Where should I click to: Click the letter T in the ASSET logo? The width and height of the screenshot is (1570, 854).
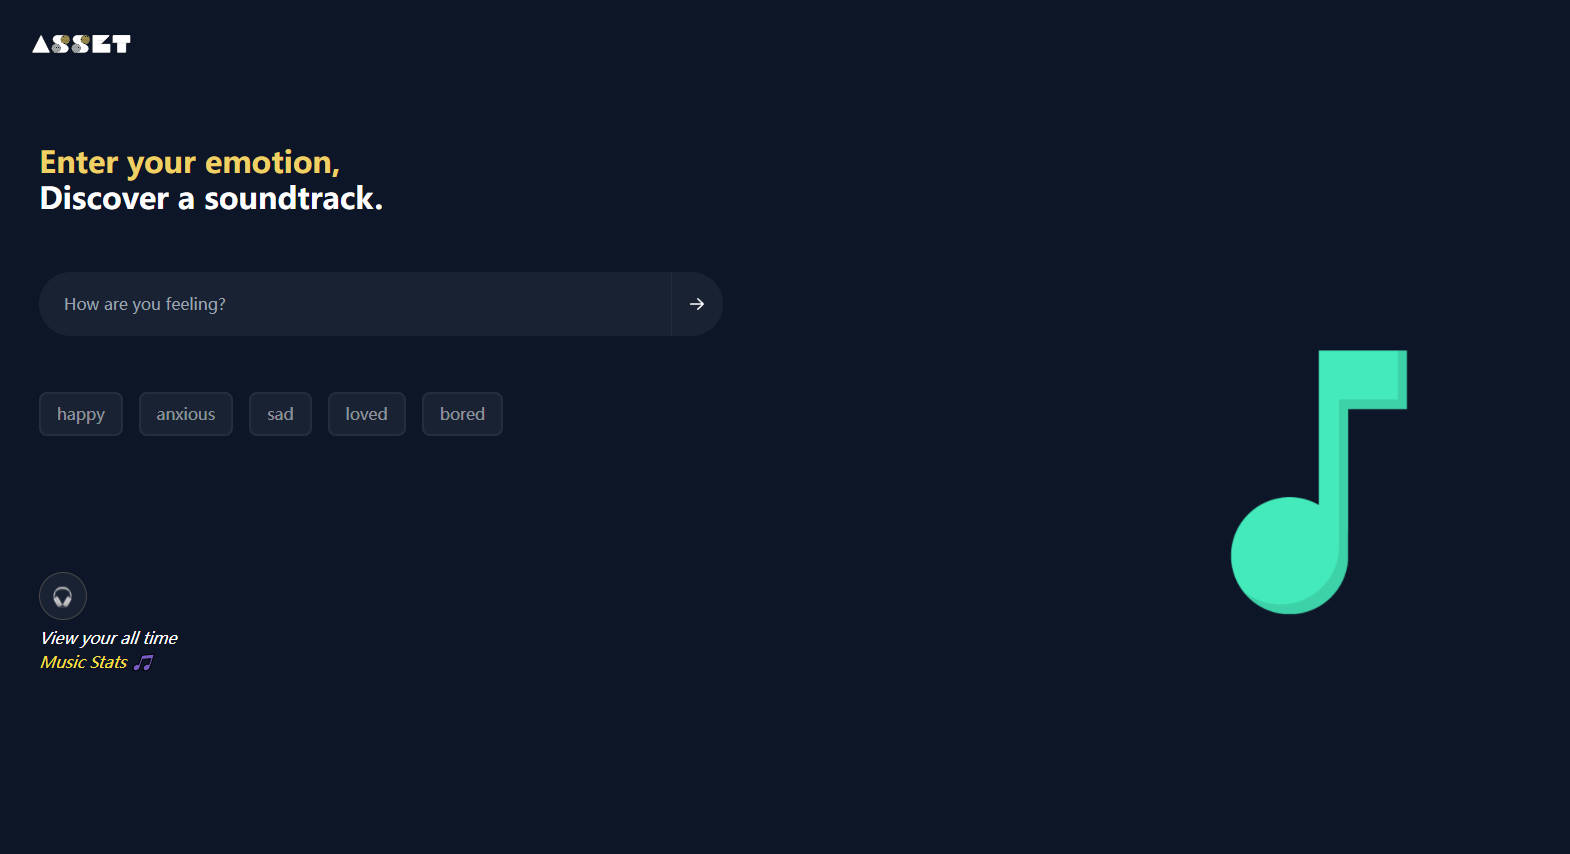coord(121,44)
